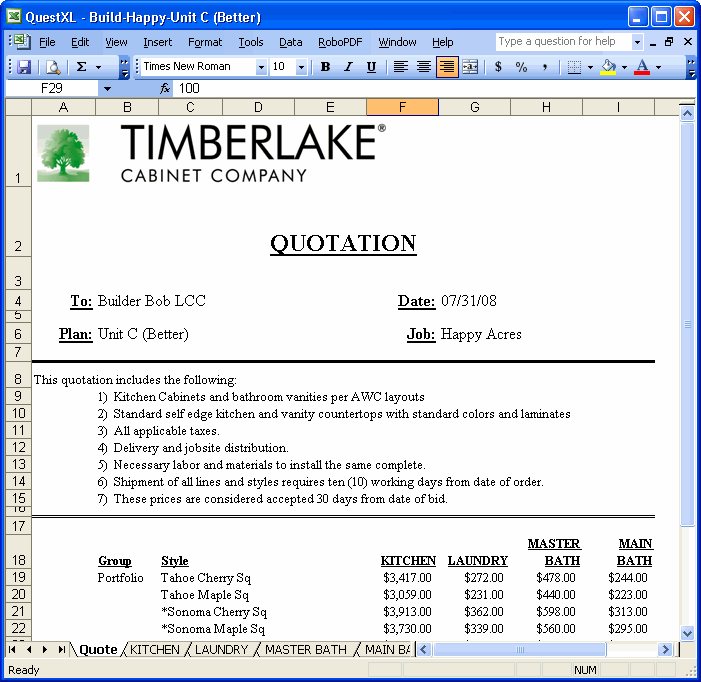Apply Percent style
This screenshot has width=701, height=682.
pos(521,67)
